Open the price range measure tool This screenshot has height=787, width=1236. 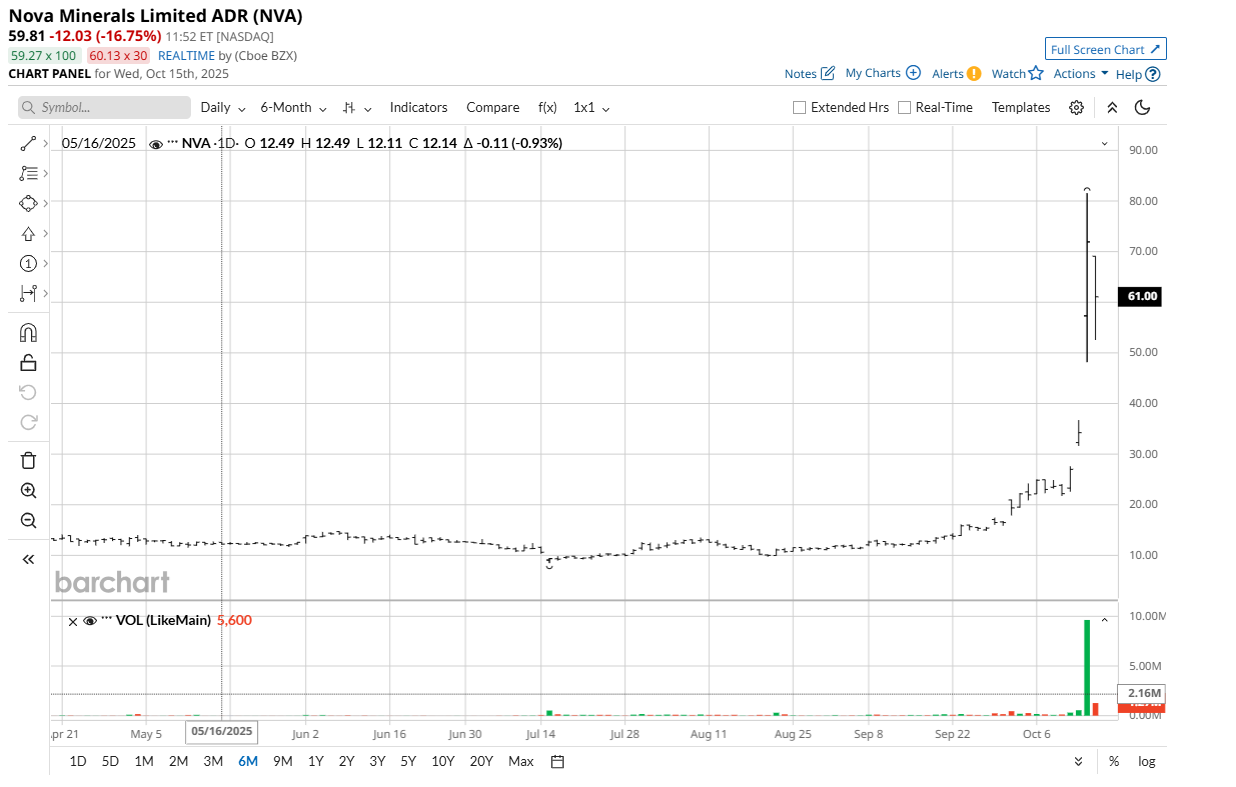[28, 293]
